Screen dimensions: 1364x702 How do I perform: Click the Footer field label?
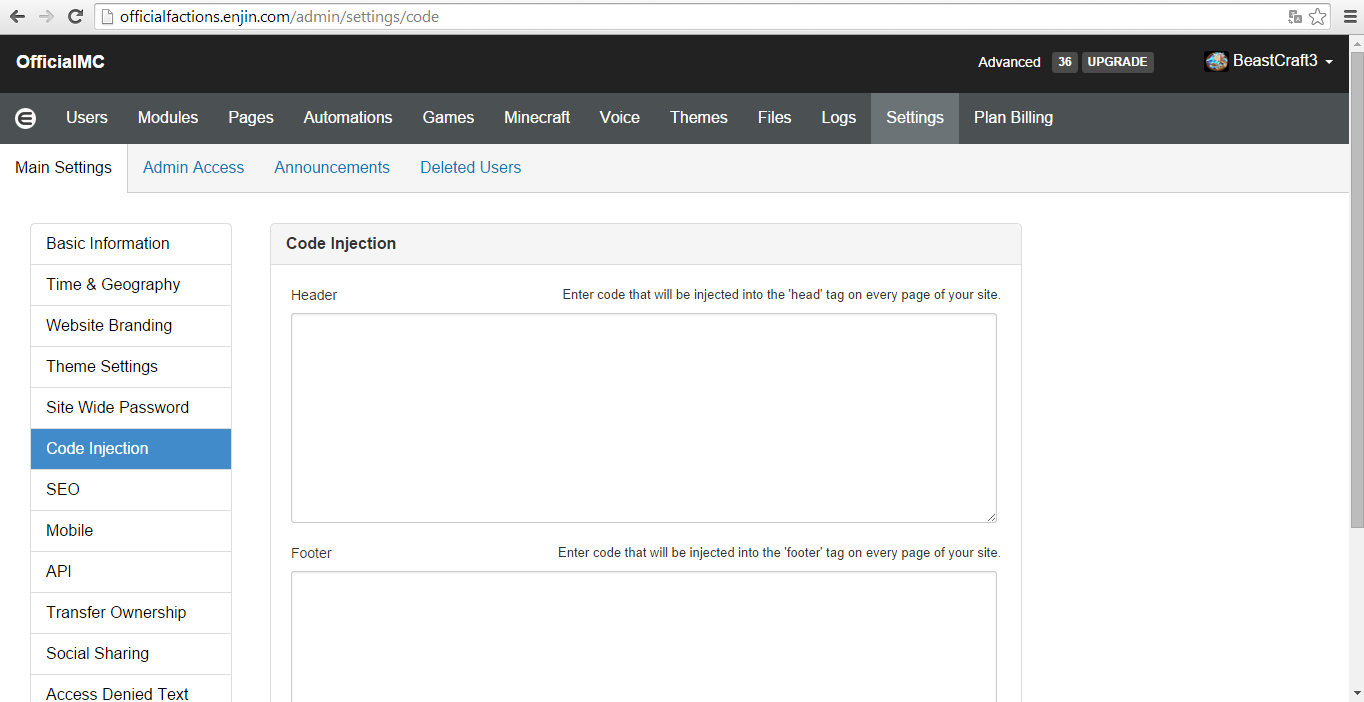(311, 553)
